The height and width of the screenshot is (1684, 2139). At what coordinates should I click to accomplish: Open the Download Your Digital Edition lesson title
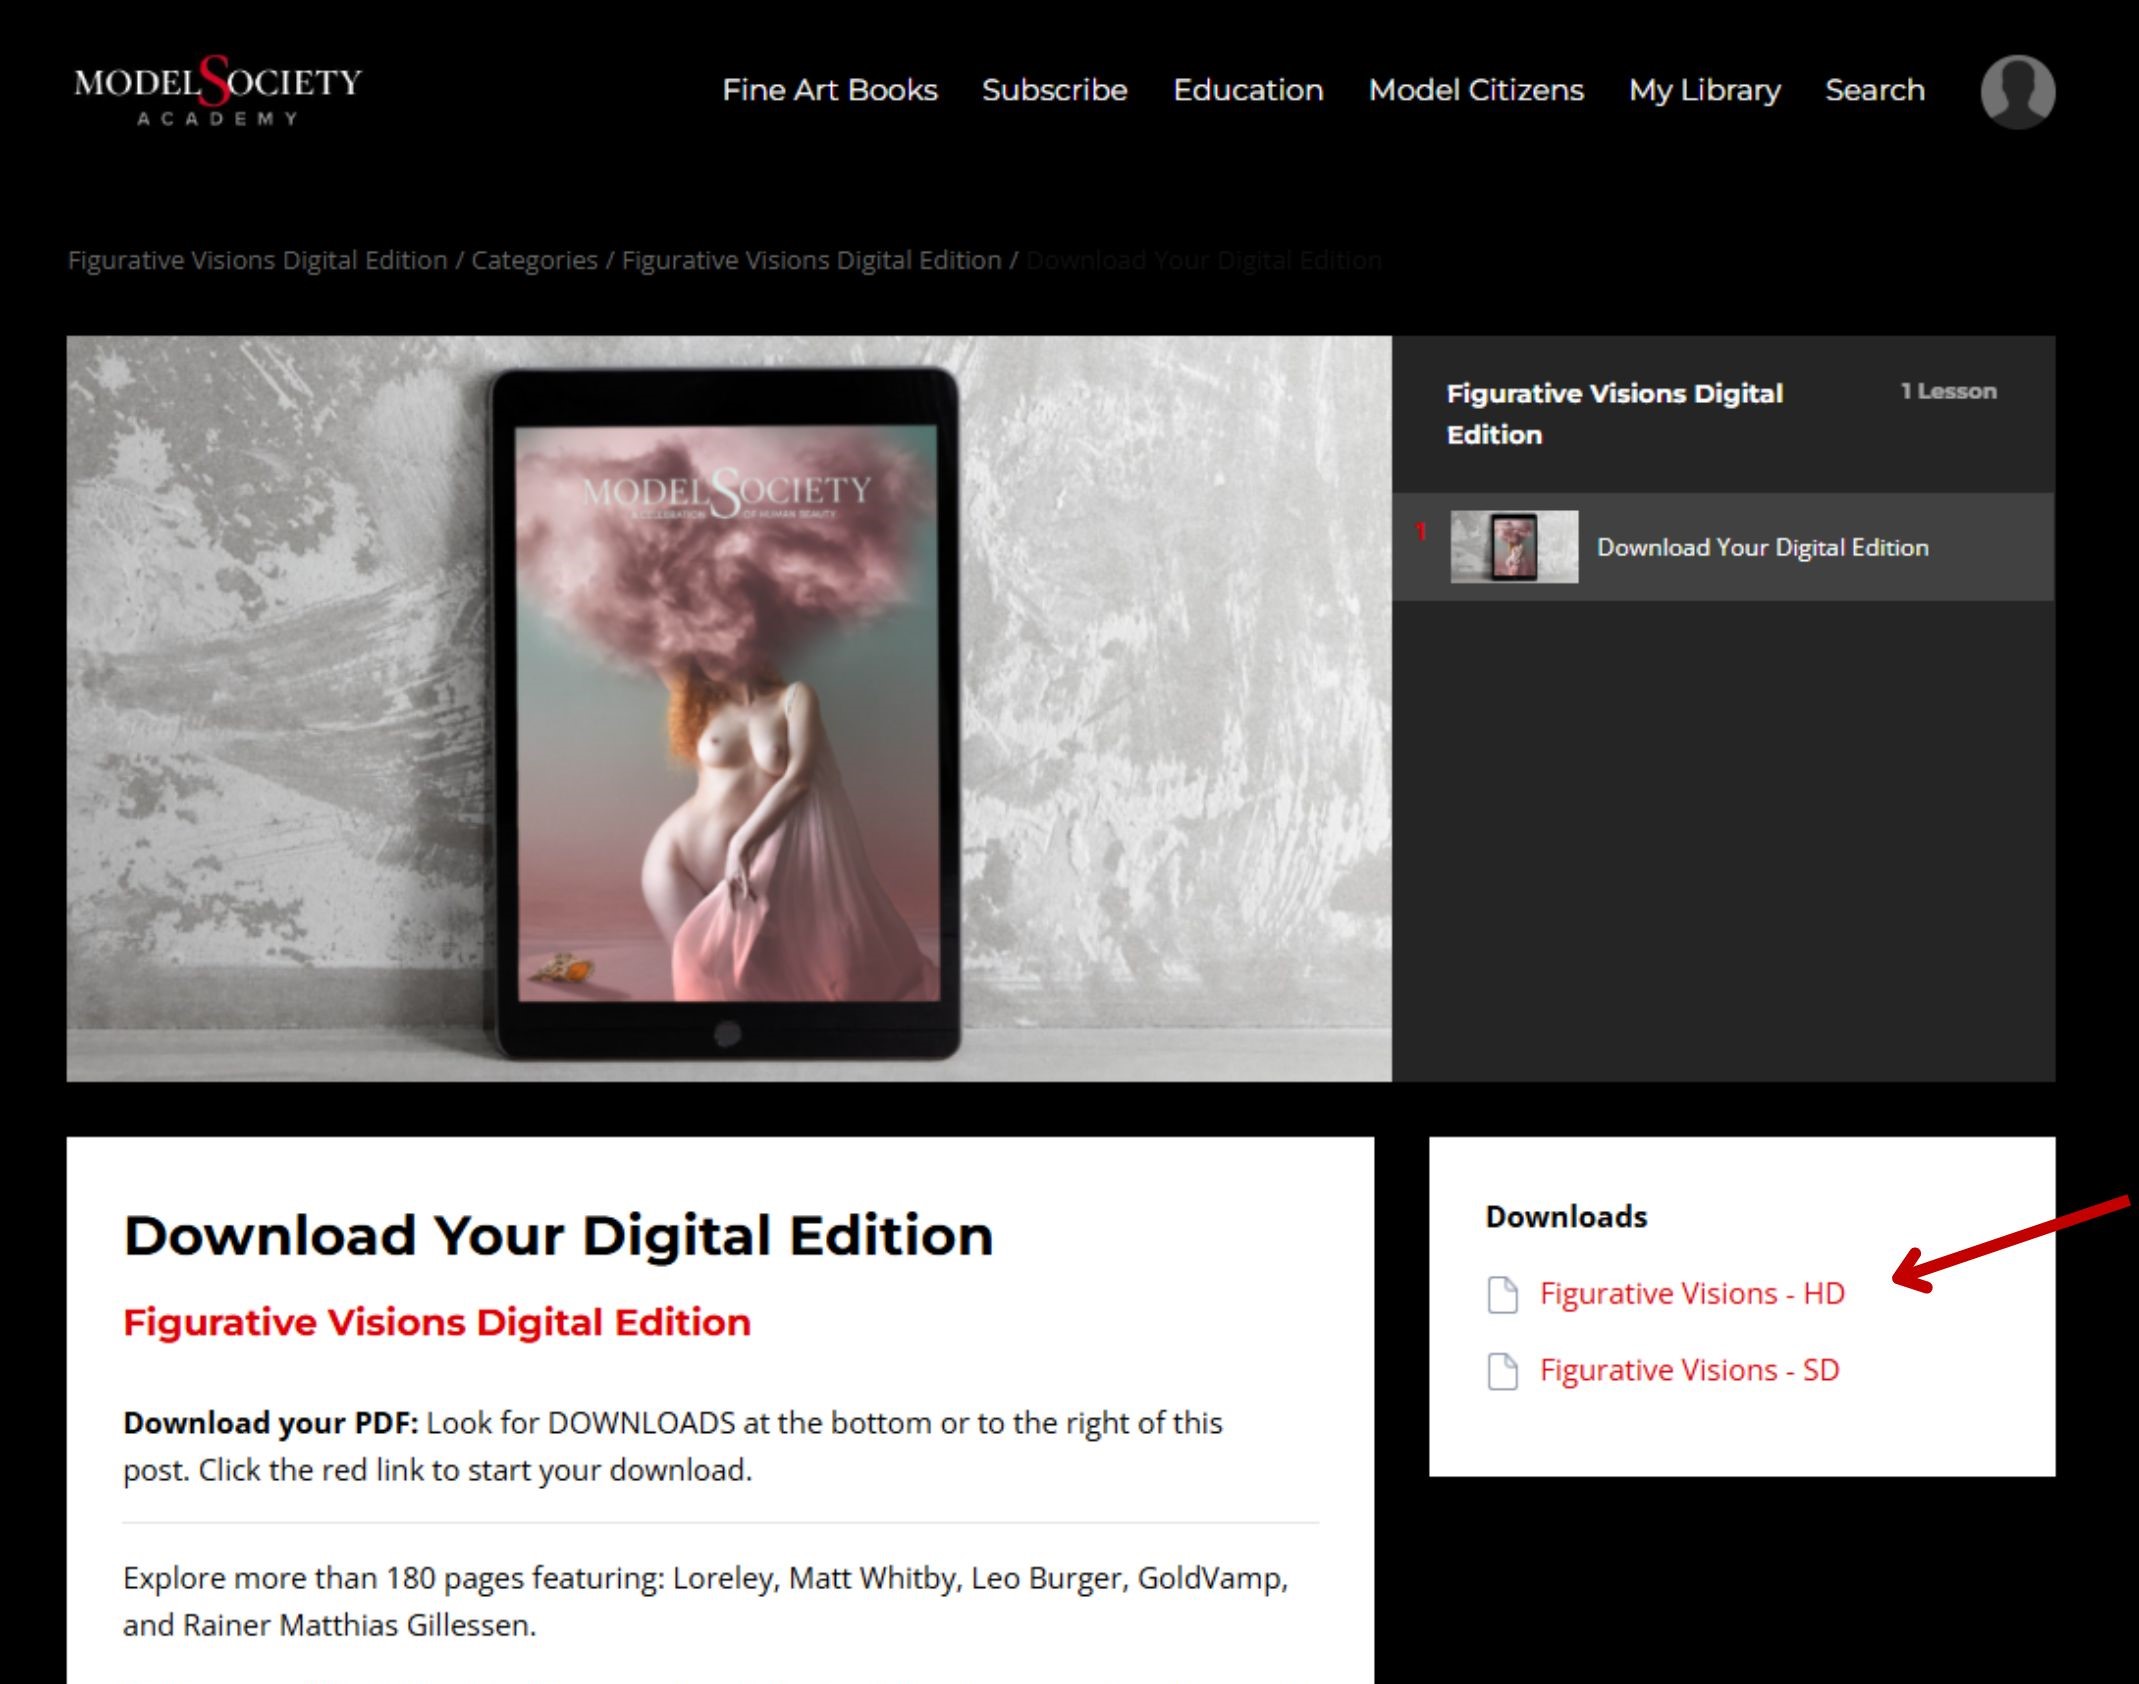1763,548
